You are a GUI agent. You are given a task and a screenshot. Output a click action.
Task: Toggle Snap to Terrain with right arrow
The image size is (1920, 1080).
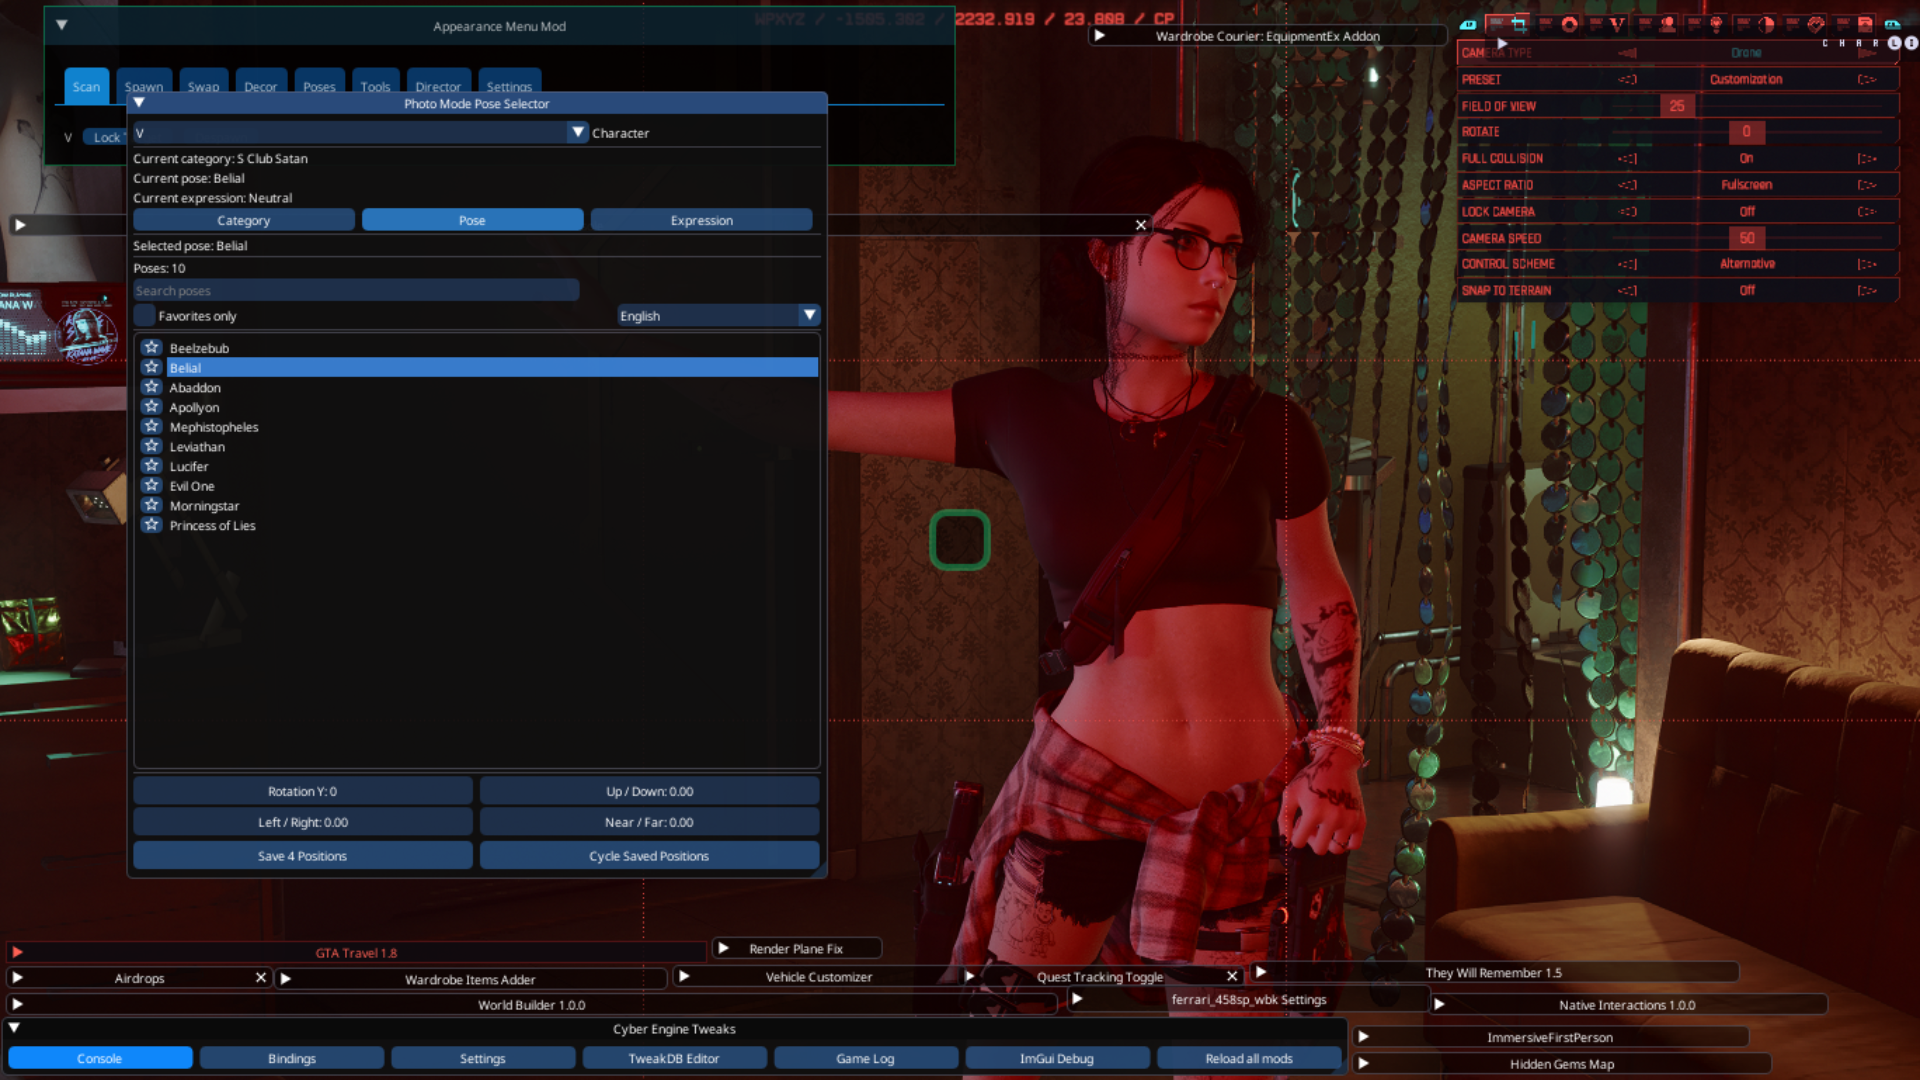[x=1866, y=290]
